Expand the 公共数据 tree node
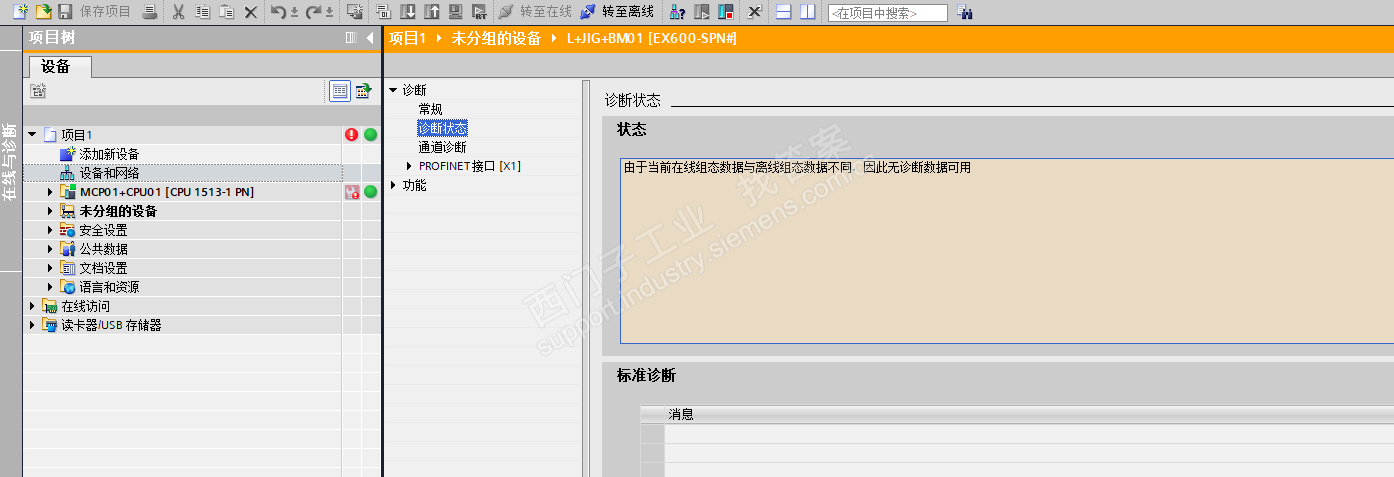This screenshot has height=477, width=1394. pos(50,249)
